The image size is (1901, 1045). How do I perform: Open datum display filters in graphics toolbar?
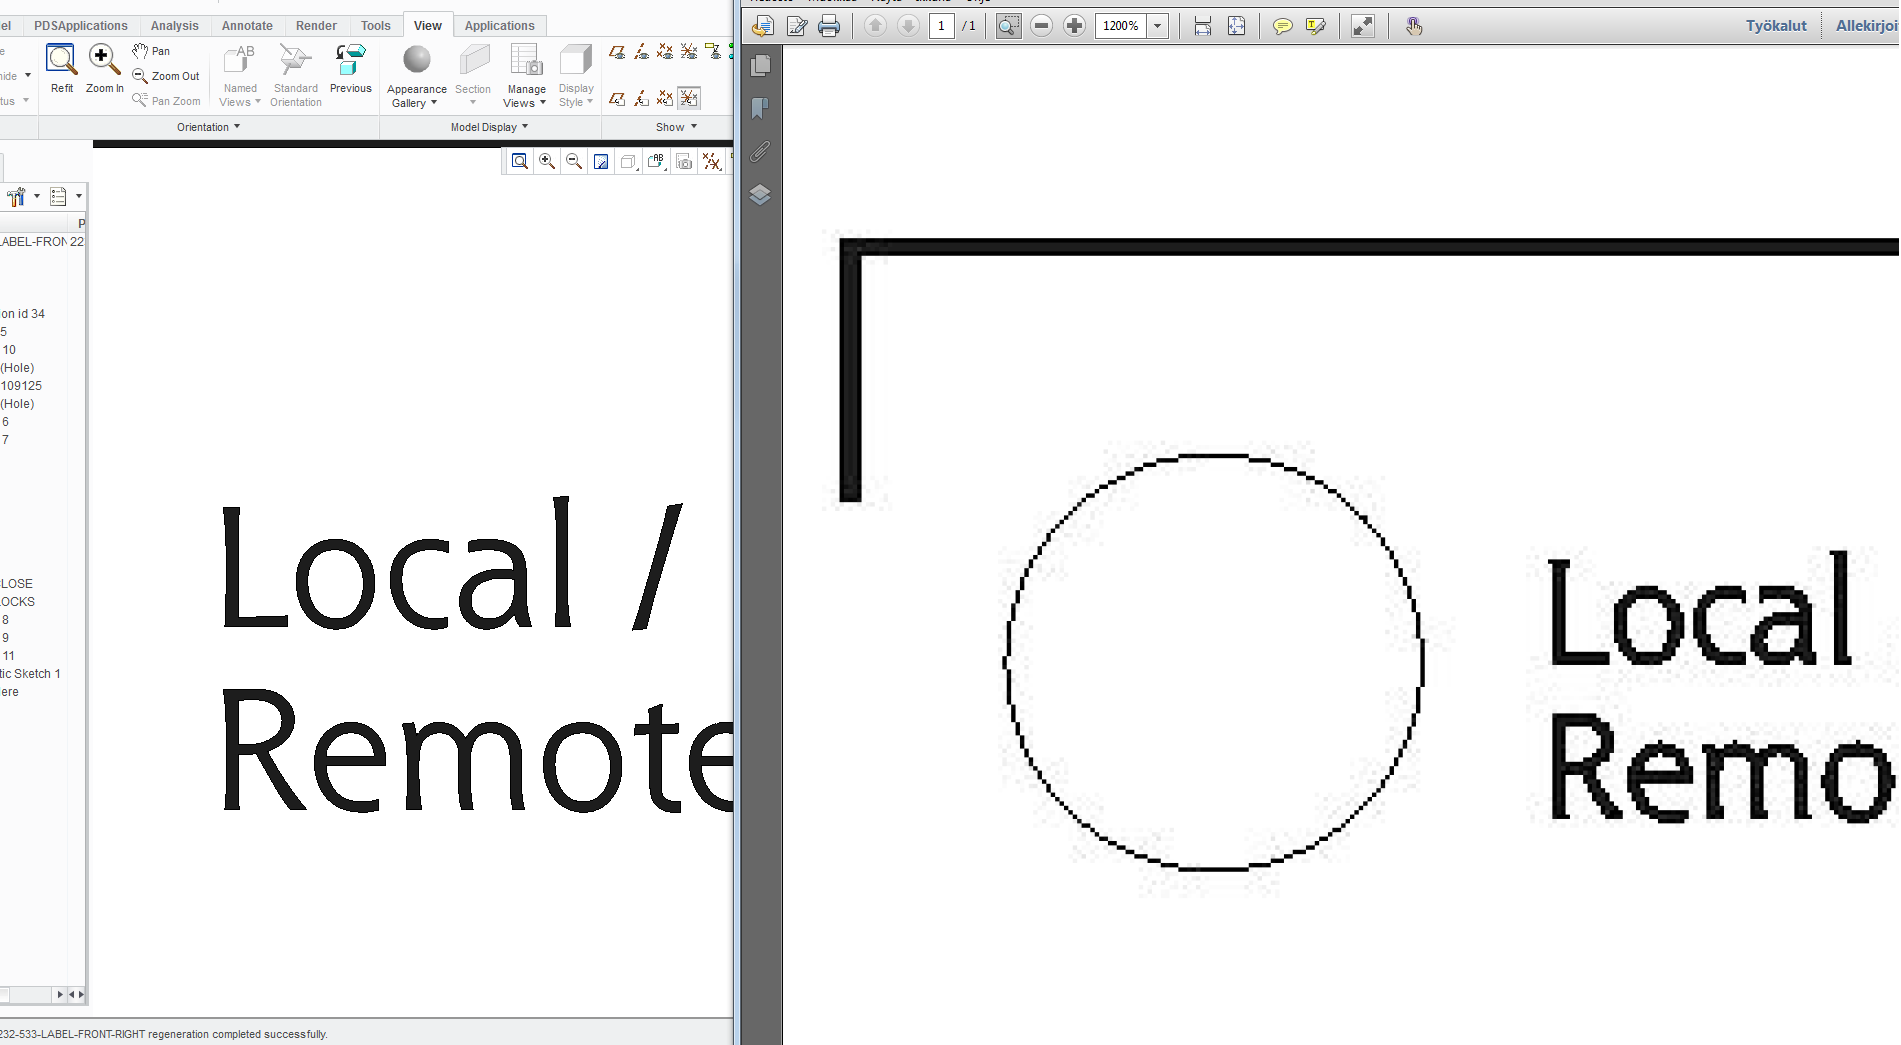pyautogui.click(x=711, y=161)
